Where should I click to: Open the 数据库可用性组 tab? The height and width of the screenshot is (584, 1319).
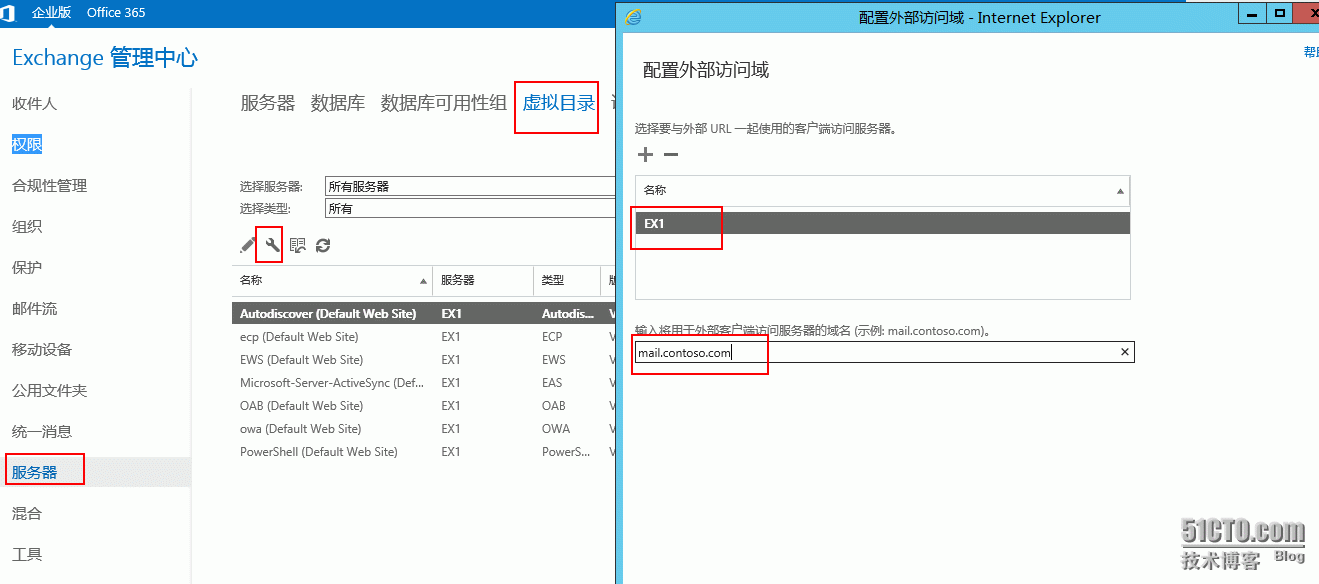click(x=444, y=103)
